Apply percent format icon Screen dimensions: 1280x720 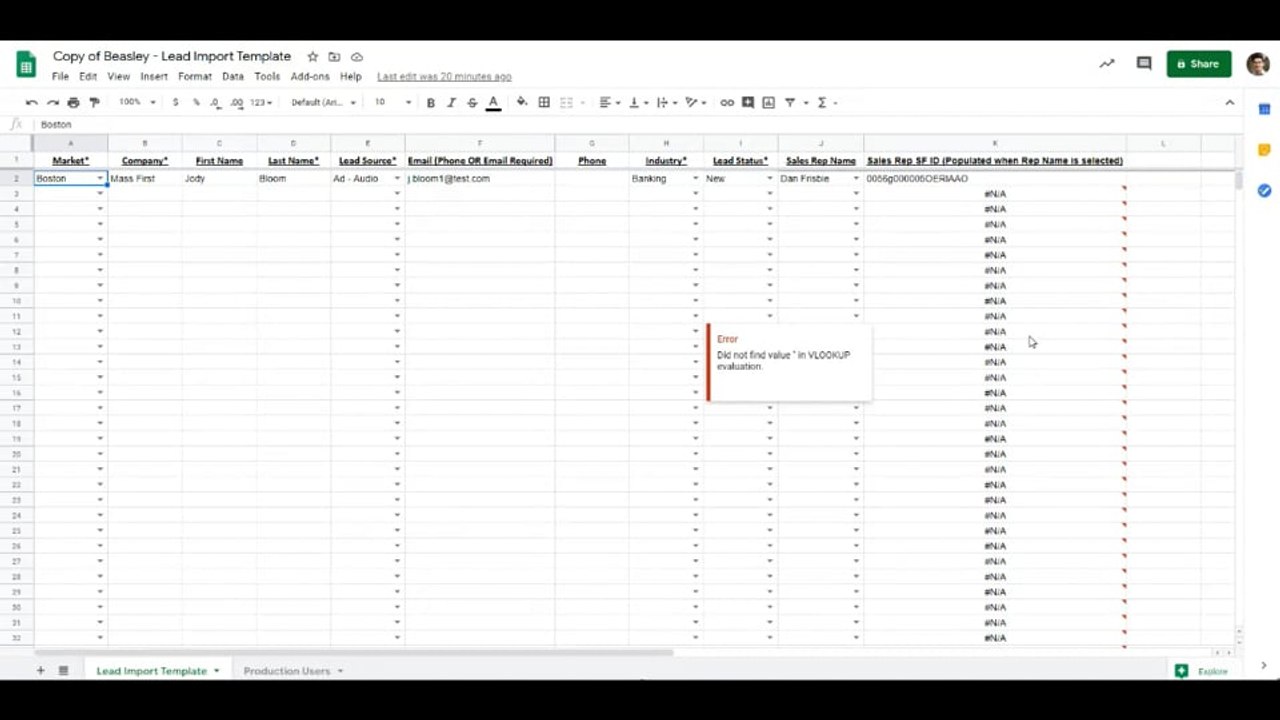tap(196, 102)
